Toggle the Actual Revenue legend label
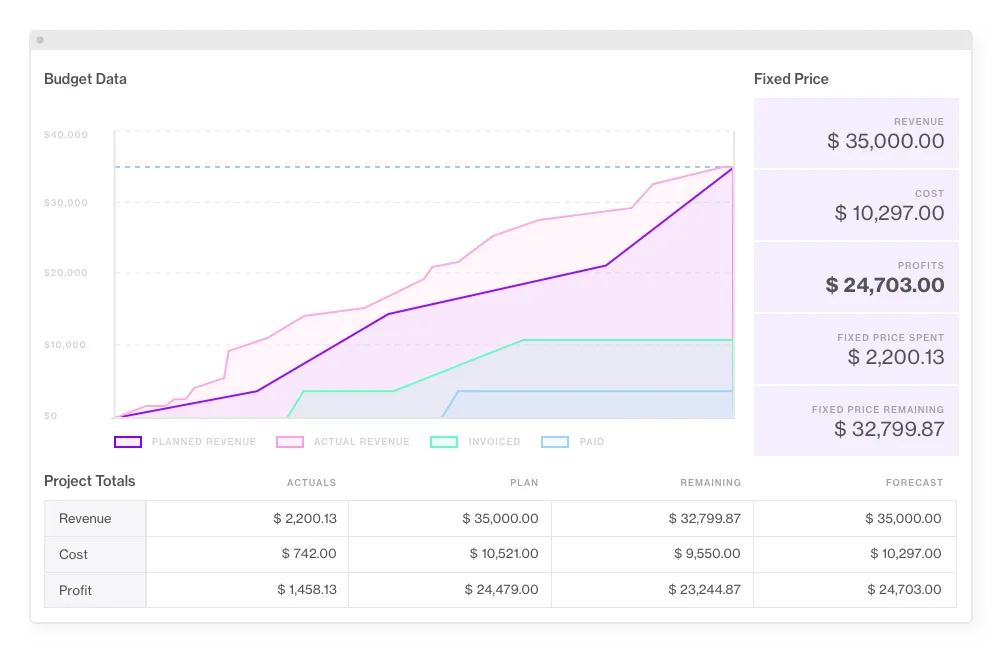This screenshot has width=1002, height=653. [362, 442]
